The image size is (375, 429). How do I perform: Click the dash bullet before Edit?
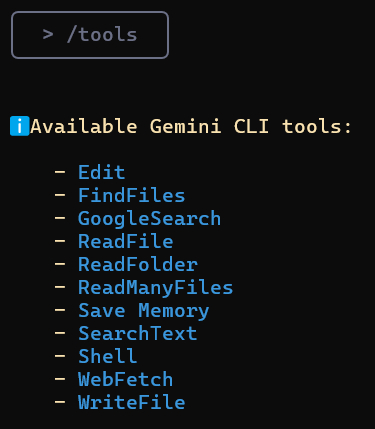(60, 172)
